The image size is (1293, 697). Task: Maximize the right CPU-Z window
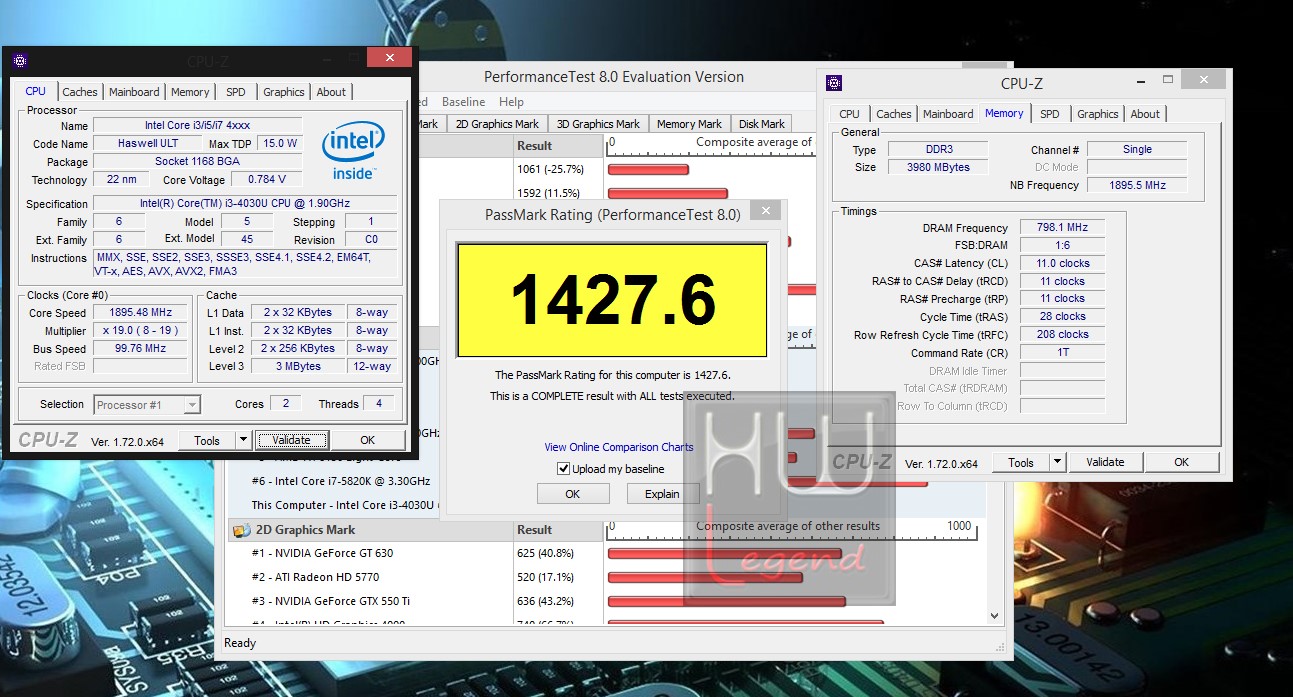coord(1167,80)
